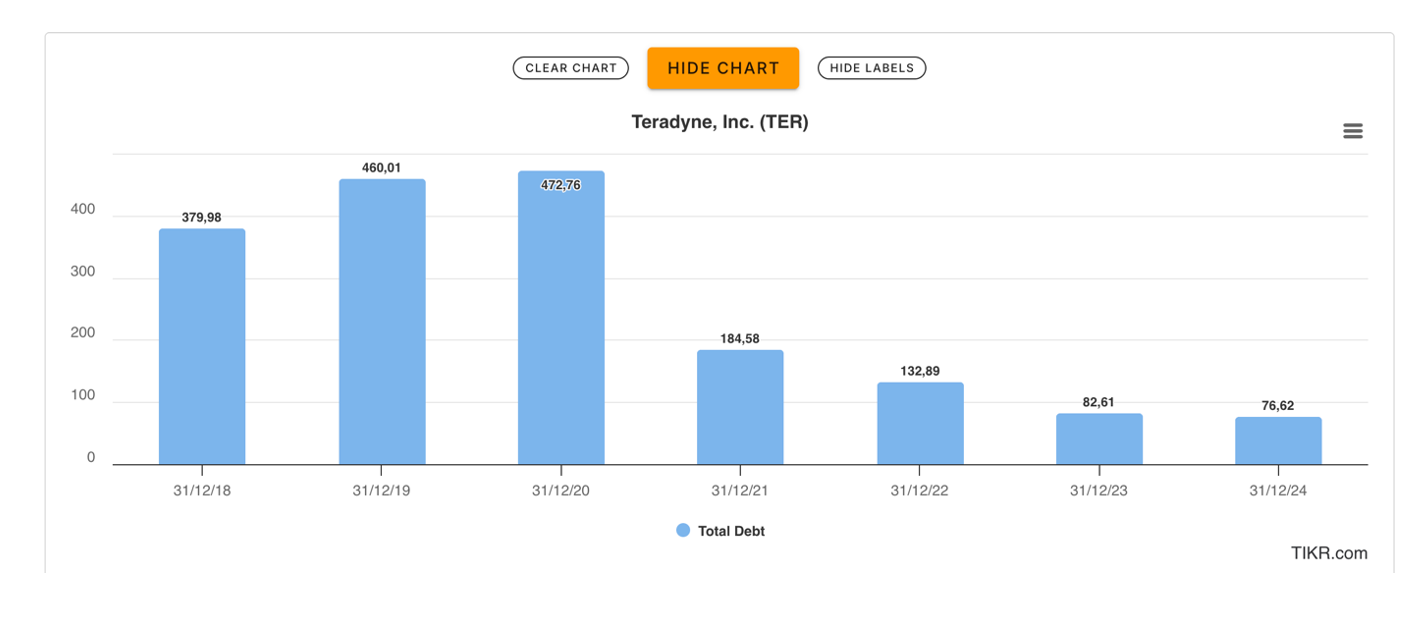The width and height of the screenshot is (1426, 618).
Task: Select the 31/12/19 bar valued 460,01
Action: (x=382, y=322)
